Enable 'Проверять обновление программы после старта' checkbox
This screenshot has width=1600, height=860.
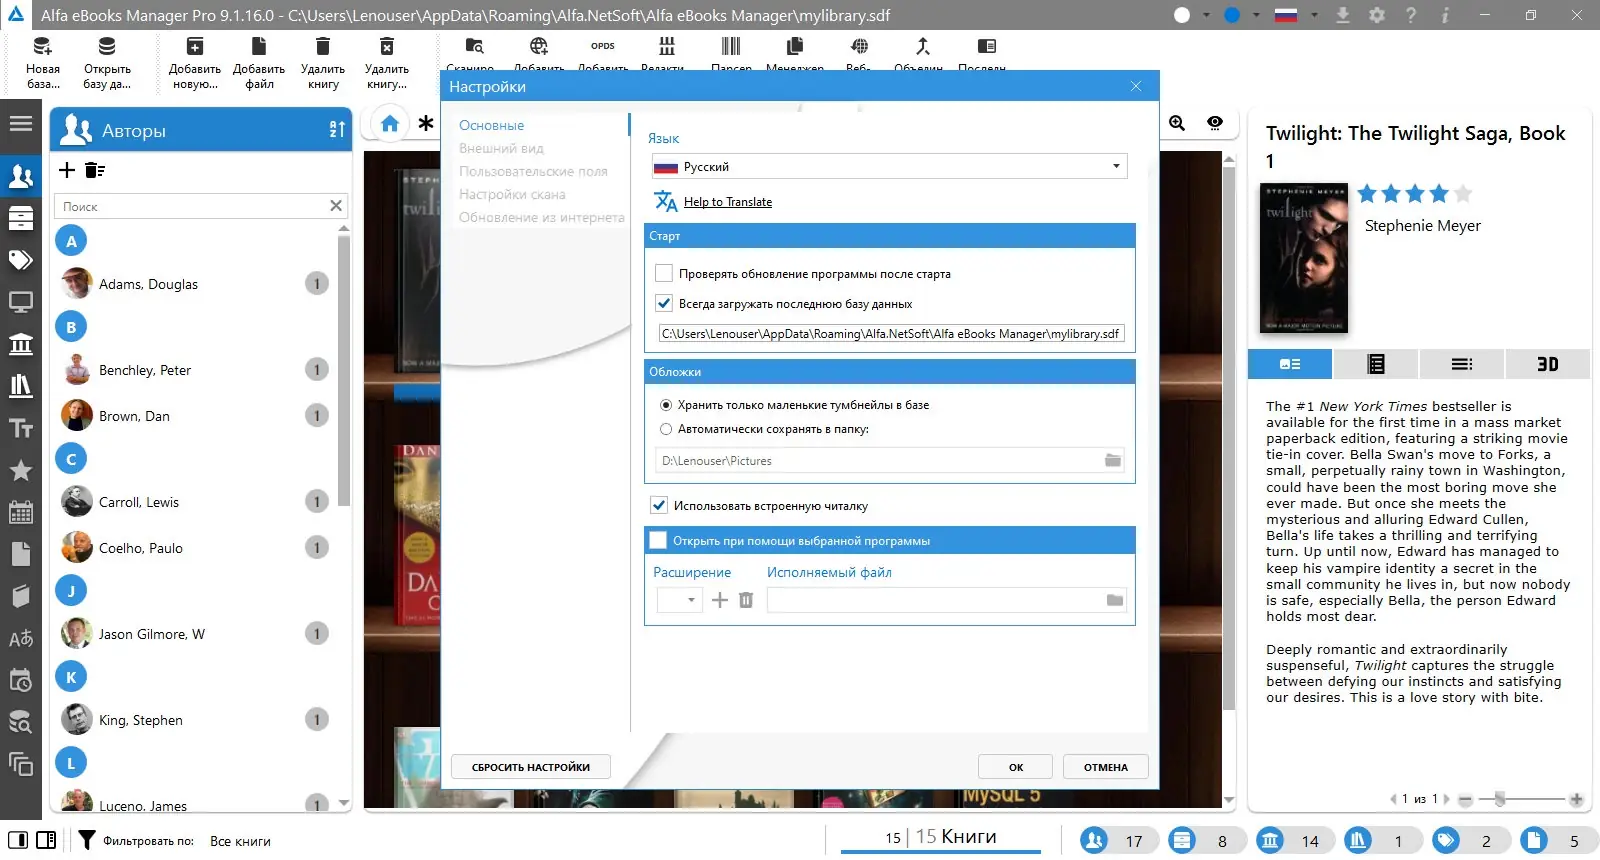664,273
